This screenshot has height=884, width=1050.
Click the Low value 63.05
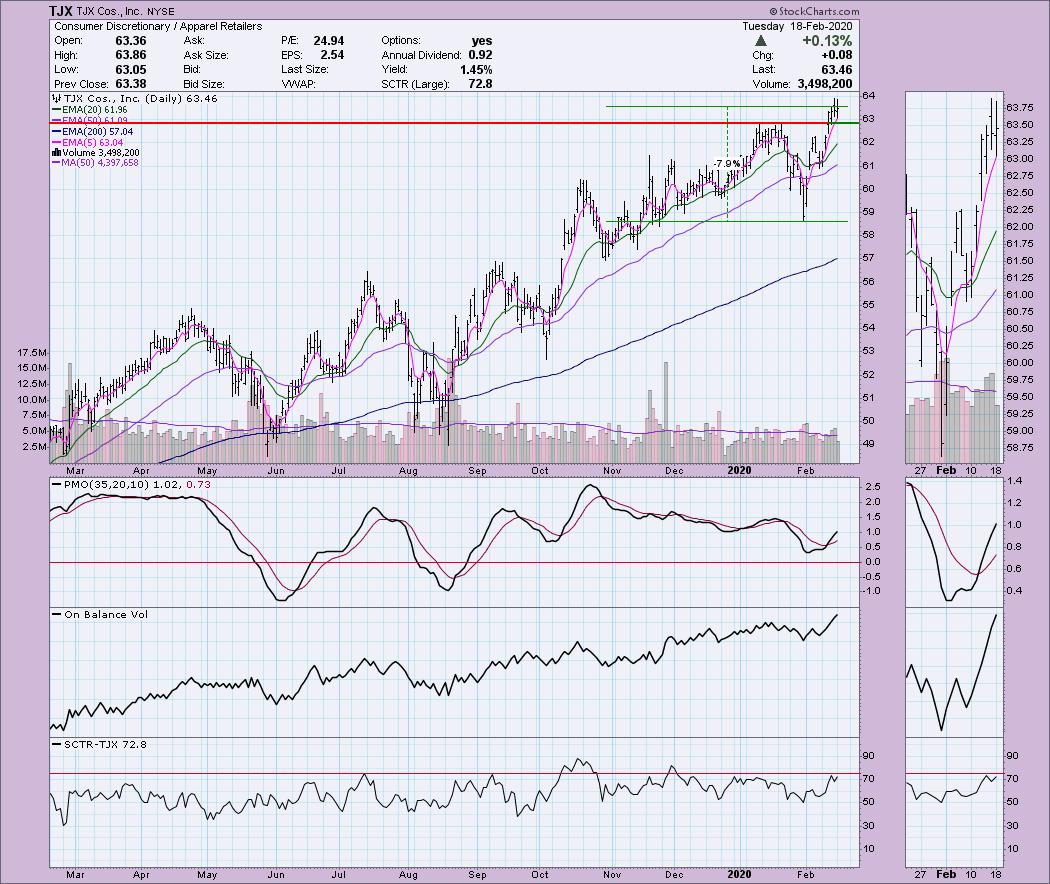(131, 70)
